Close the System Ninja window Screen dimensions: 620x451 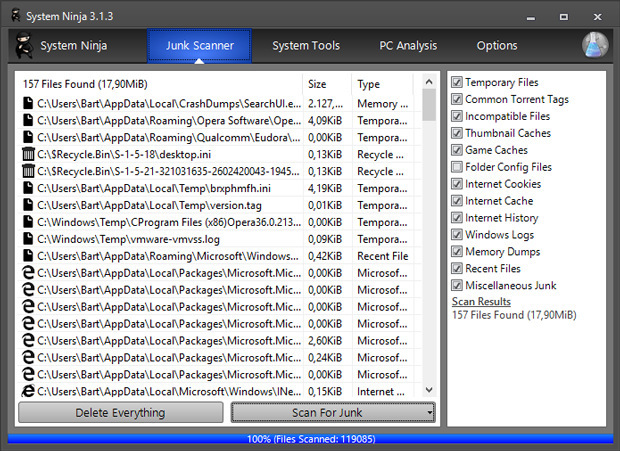click(x=597, y=17)
